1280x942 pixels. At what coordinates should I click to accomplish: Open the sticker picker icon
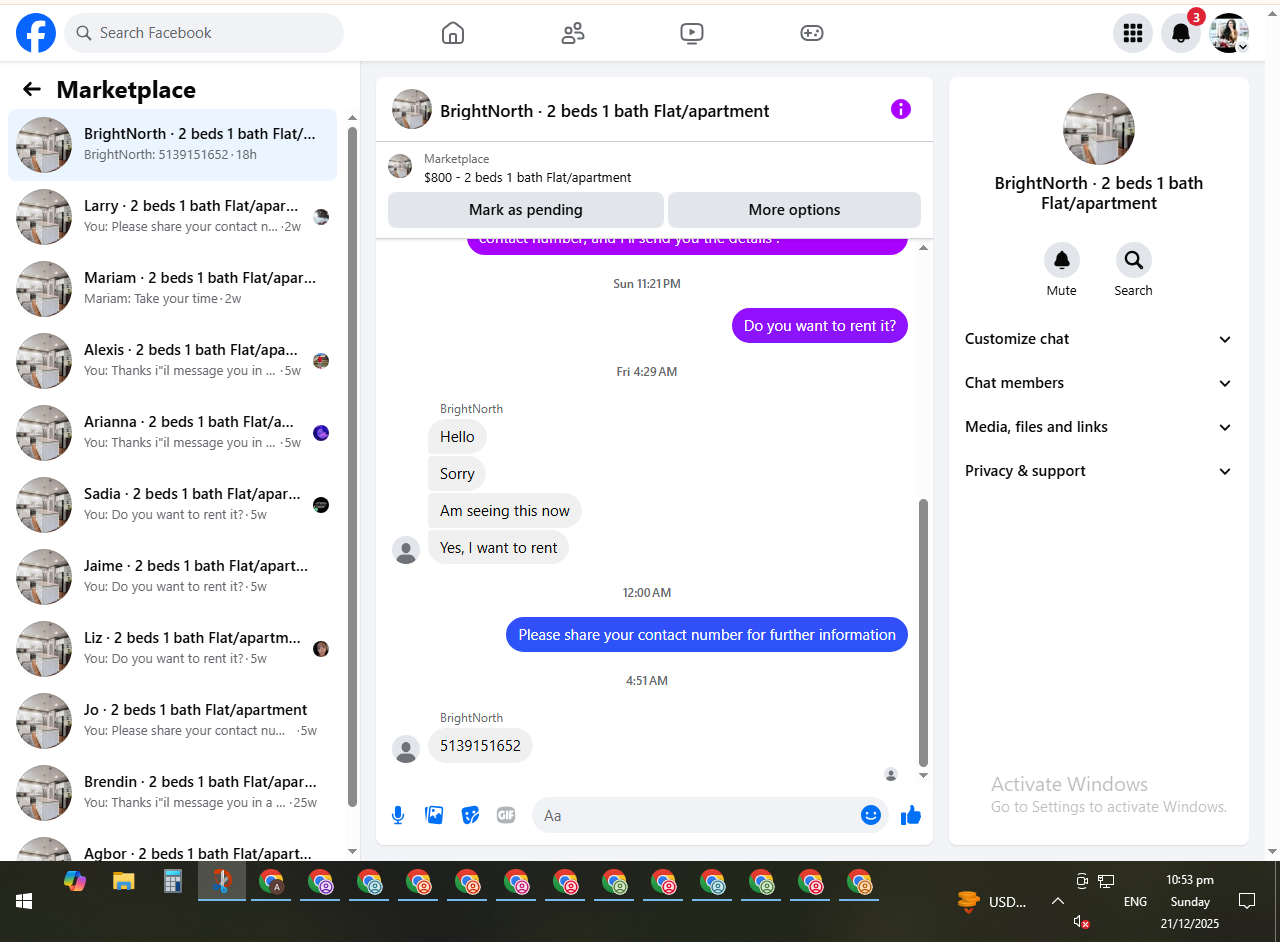tap(470, 815)
